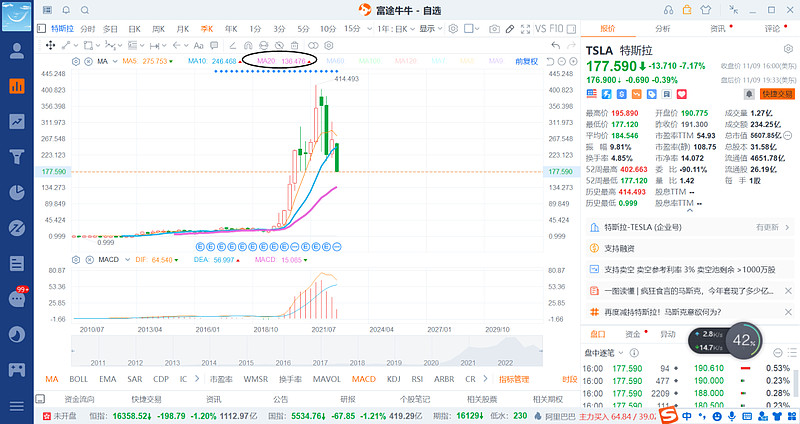The height and width of the screenshot is (424, 800).
Task: Open the 盘中逐笔 dropdown
Action: [604, 353]
